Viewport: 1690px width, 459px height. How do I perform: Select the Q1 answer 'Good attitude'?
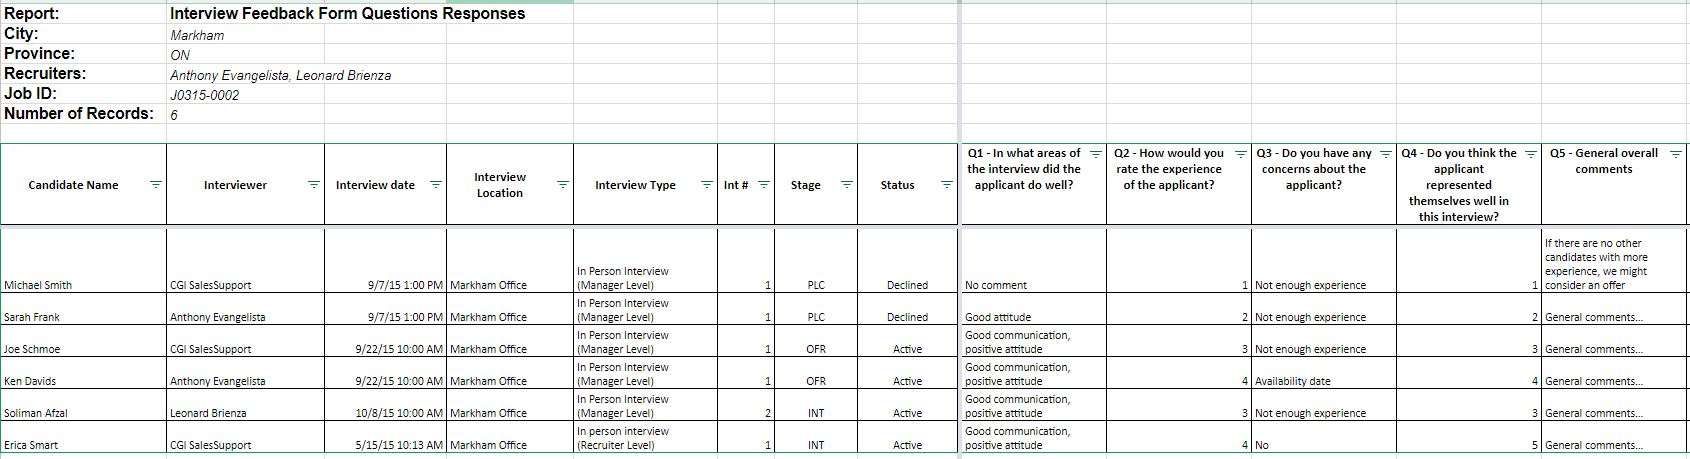click(1034, 309)
